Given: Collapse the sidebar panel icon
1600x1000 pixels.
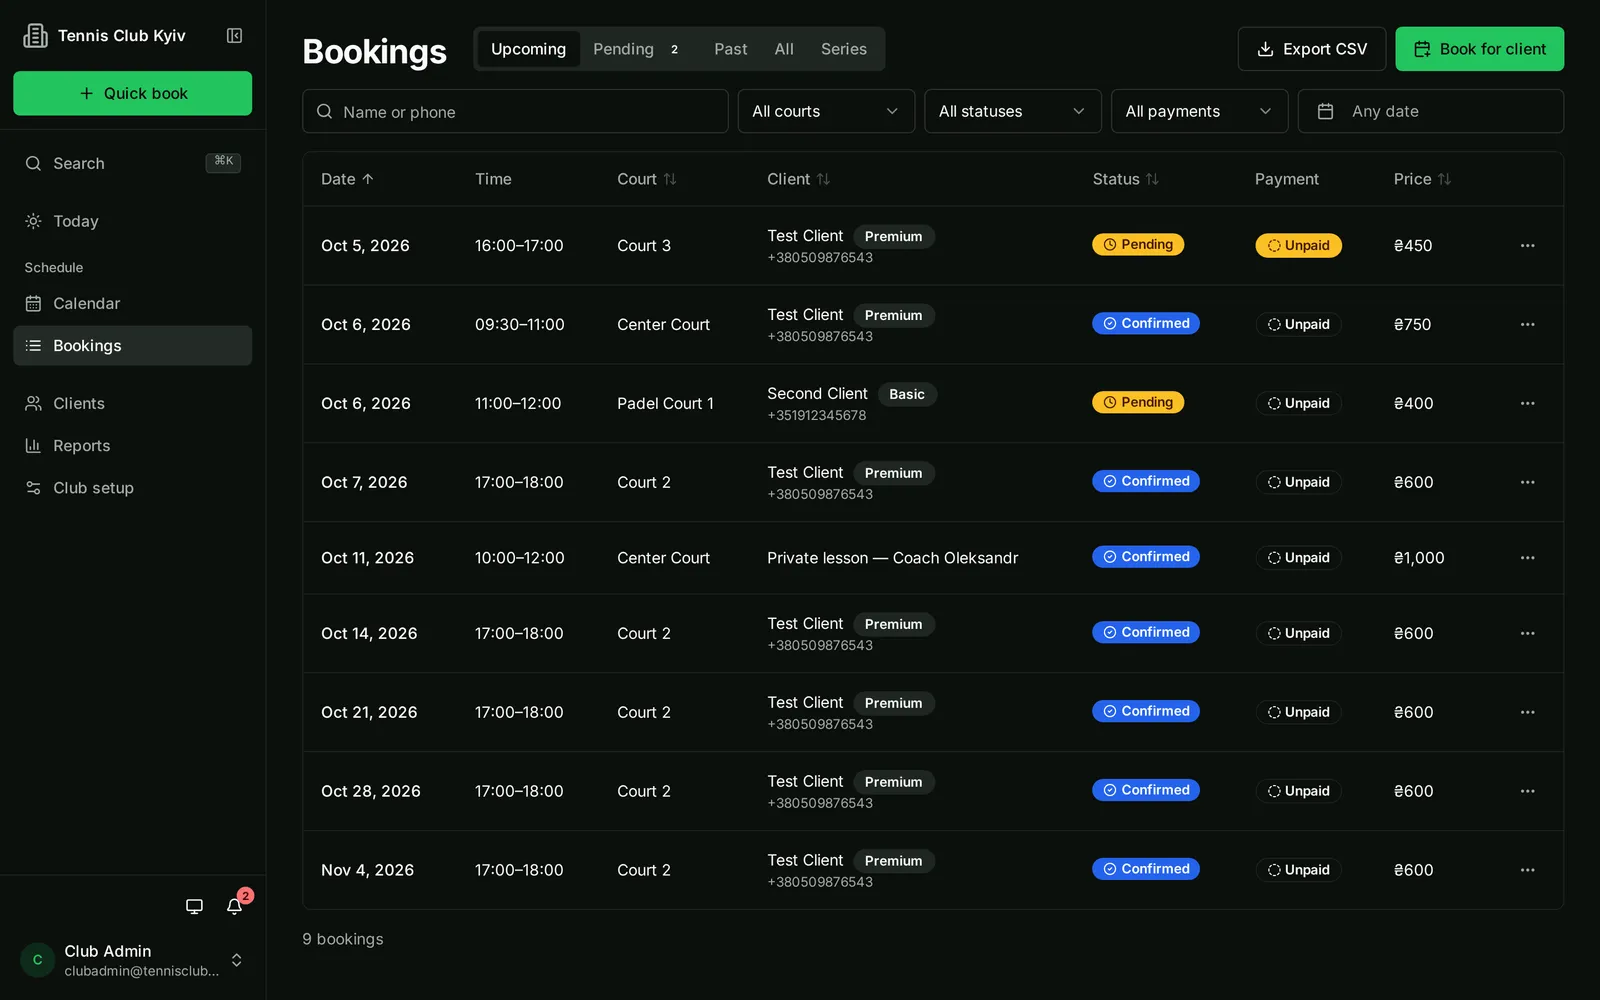Looking at the screenshot, I should pos(234,36).
